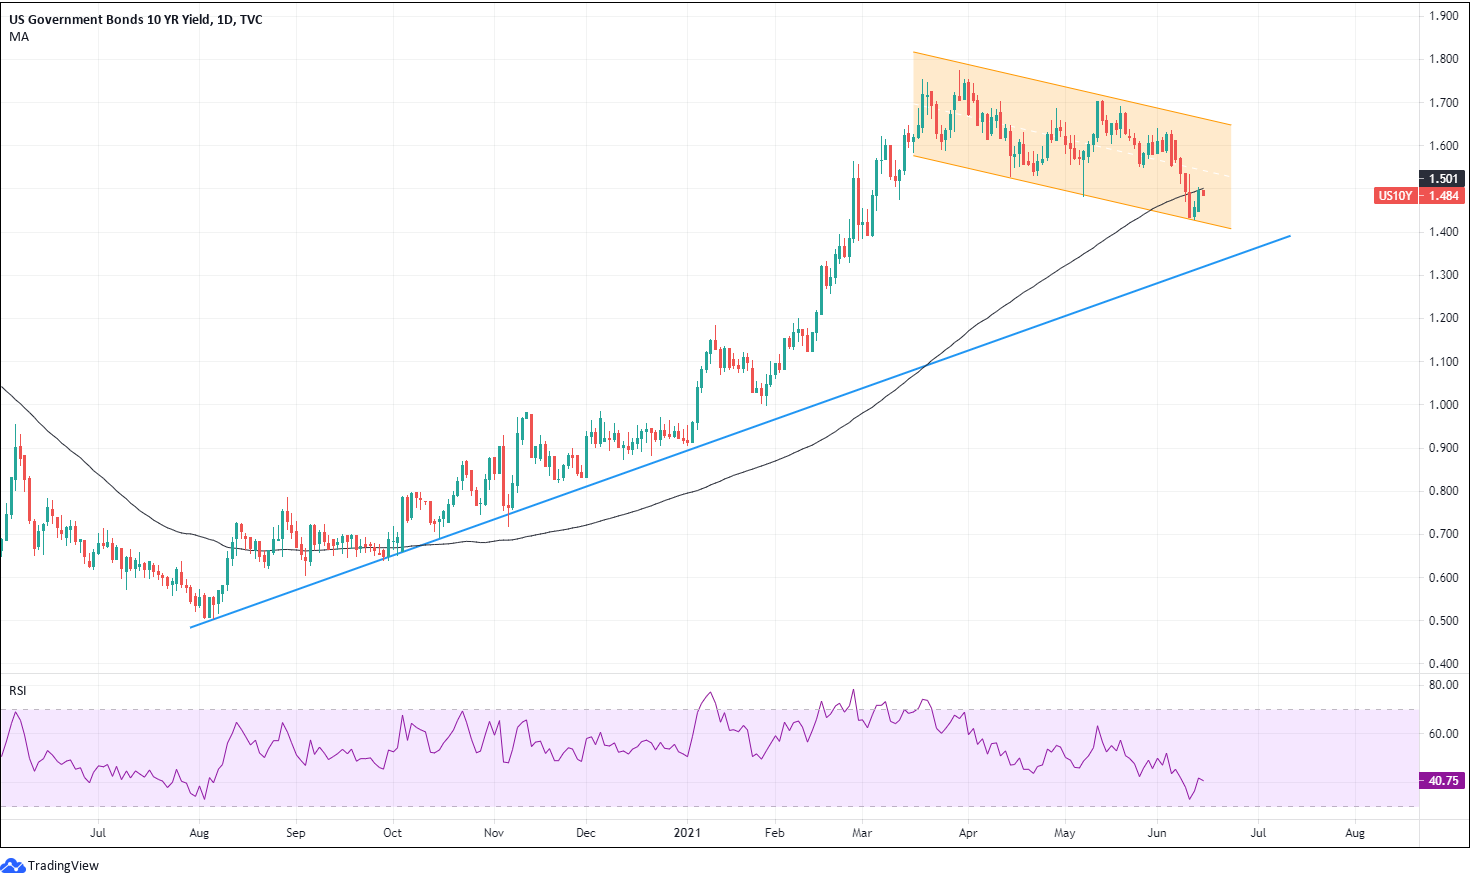Select the RSI pane label
The width and height of the screenshot is (1471, 879).
pos(18,691)
